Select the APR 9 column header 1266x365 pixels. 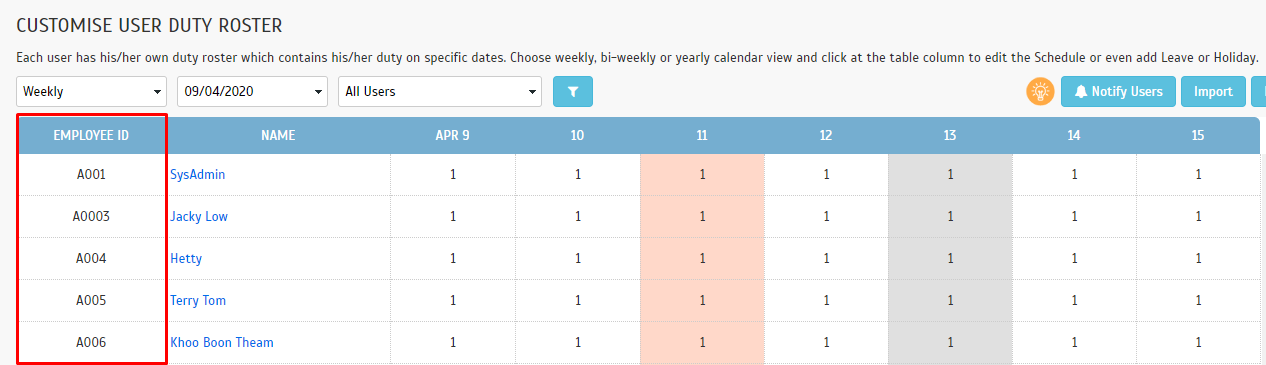click(x=453, y=135)
